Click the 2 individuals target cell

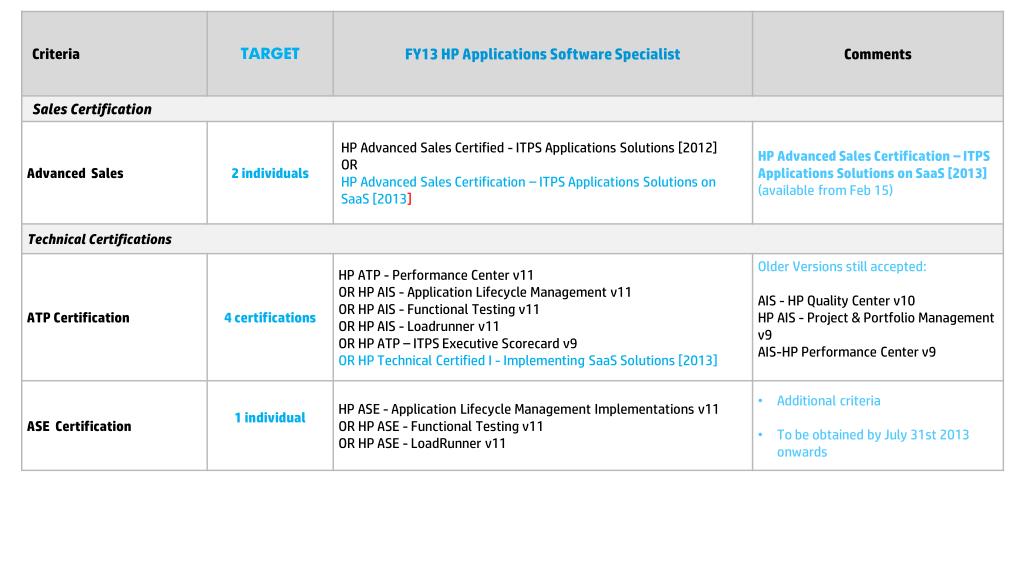[270, 173]
